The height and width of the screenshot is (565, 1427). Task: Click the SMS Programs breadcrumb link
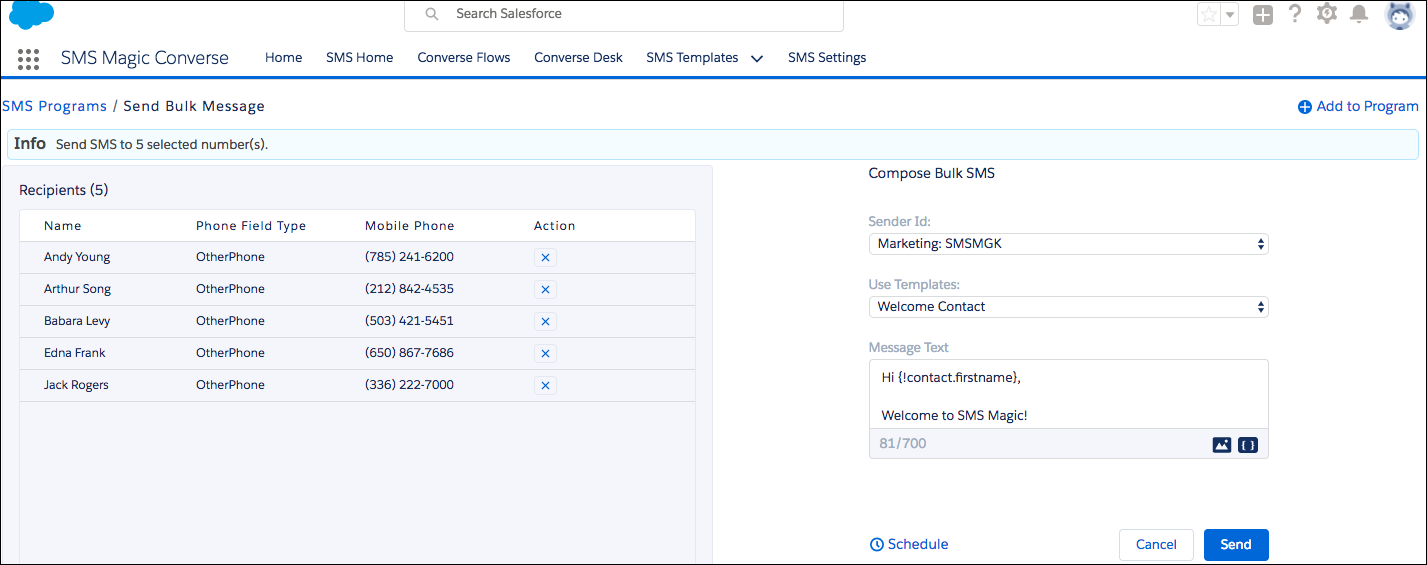click(x=54, y=106)
